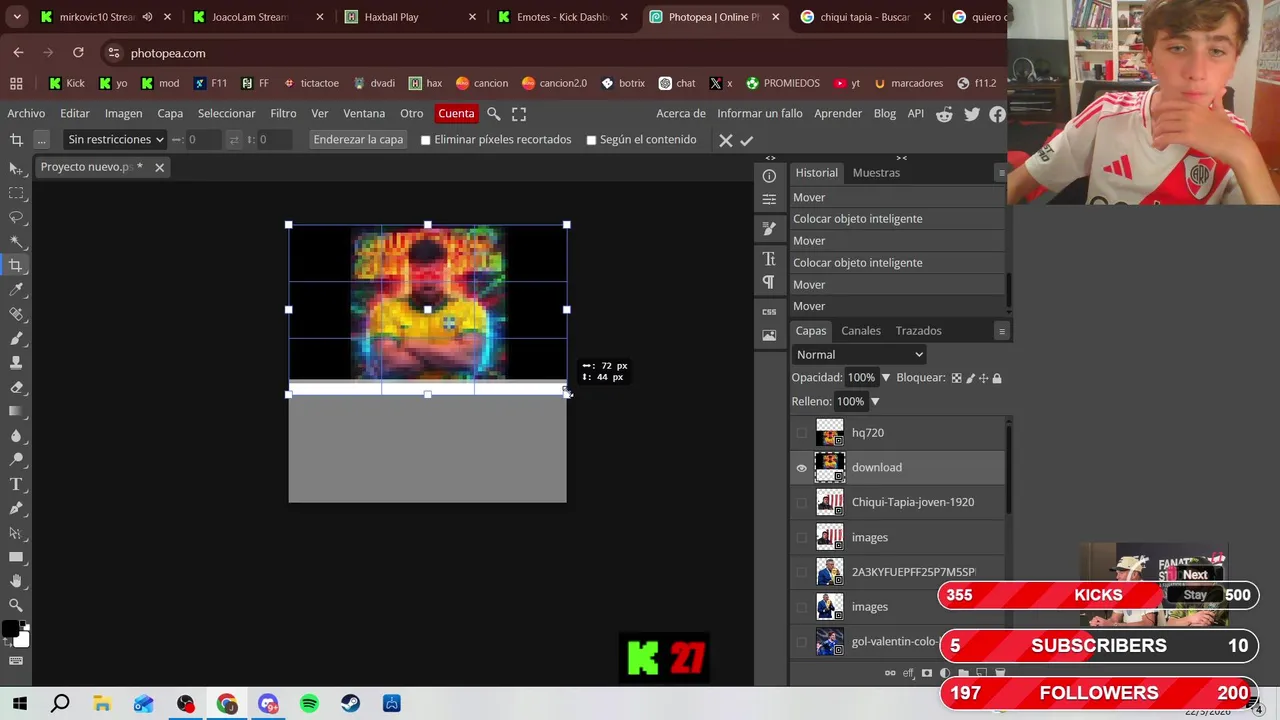Click the Cuenta button
Screen dimensions: 1280x720
coord(456,114)
